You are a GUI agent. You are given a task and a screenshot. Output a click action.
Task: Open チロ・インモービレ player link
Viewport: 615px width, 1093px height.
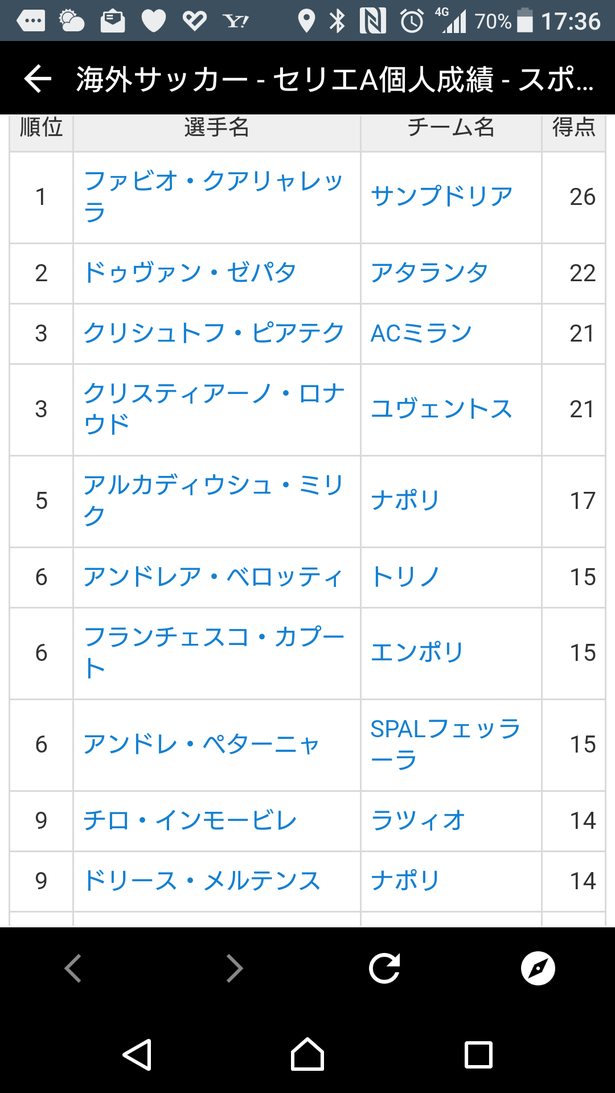click(190, 820)
